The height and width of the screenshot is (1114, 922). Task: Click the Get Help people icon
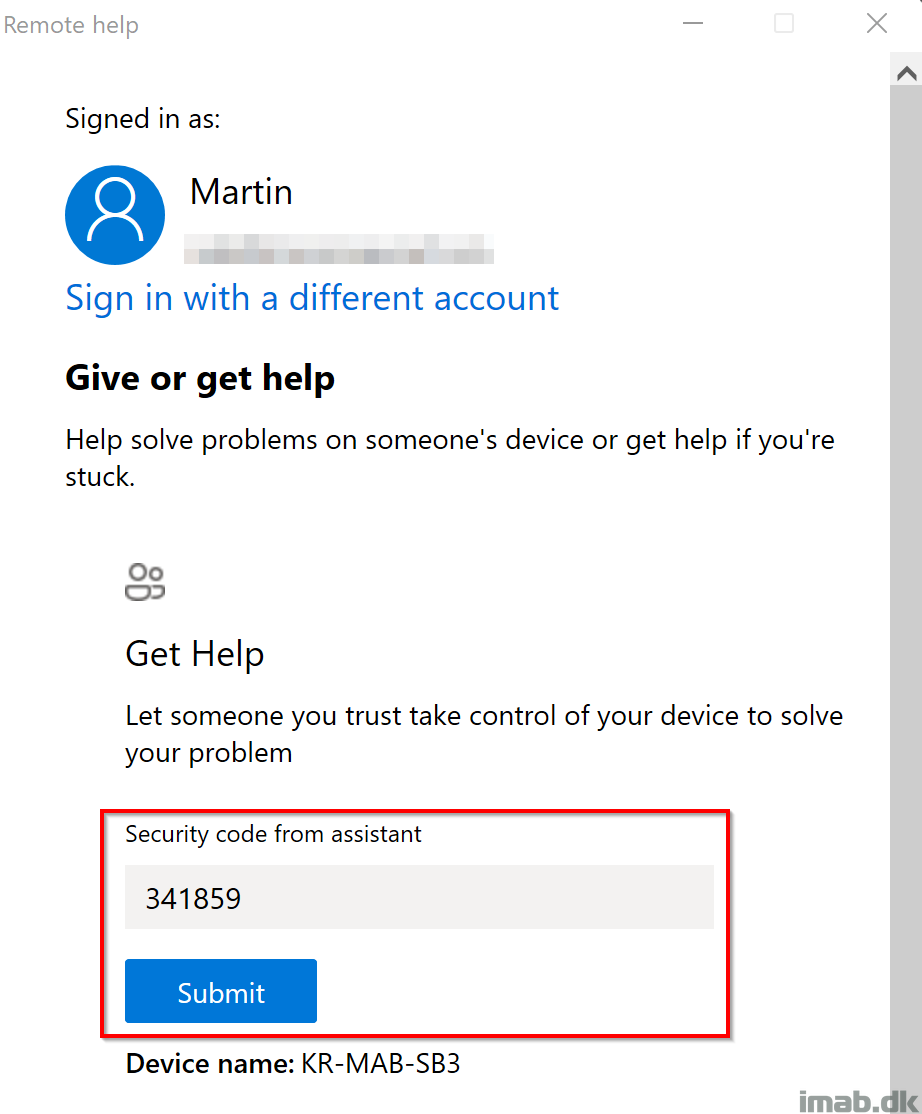(145, 583)
